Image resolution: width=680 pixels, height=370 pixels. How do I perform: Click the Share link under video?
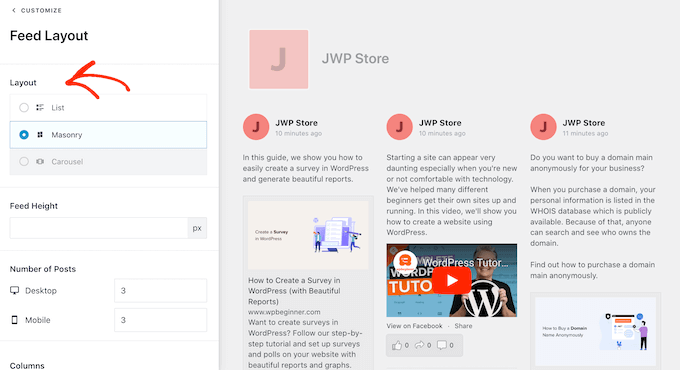[x=463, y=326]
